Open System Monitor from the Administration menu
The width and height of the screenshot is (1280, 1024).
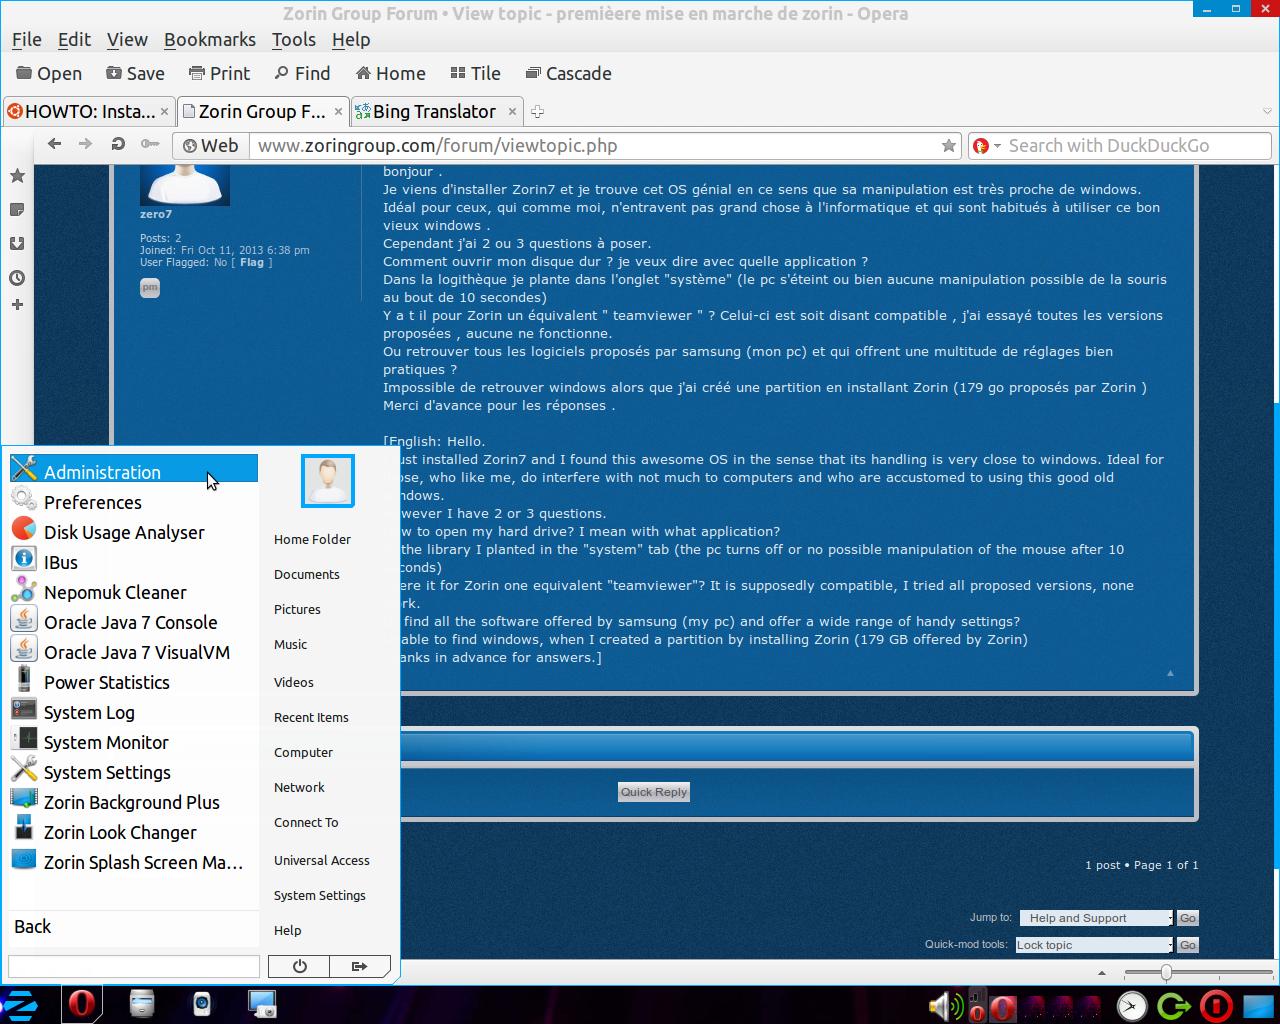click(x=106, y=743)
